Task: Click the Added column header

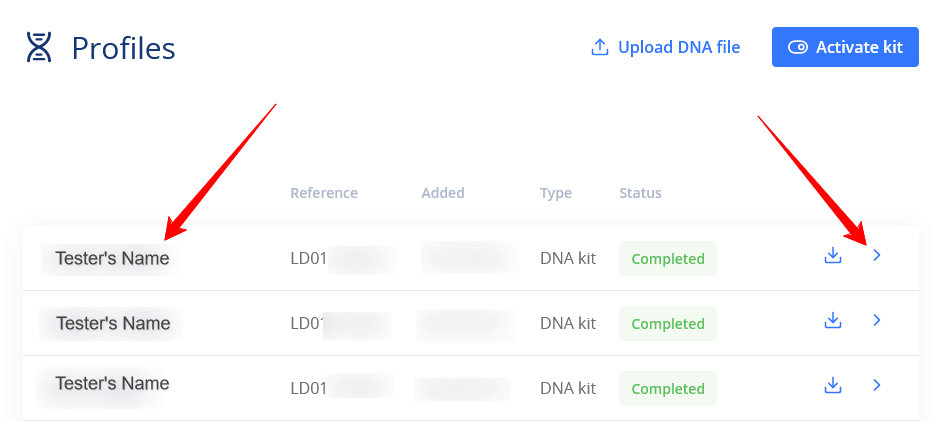Action: [443, 193]
